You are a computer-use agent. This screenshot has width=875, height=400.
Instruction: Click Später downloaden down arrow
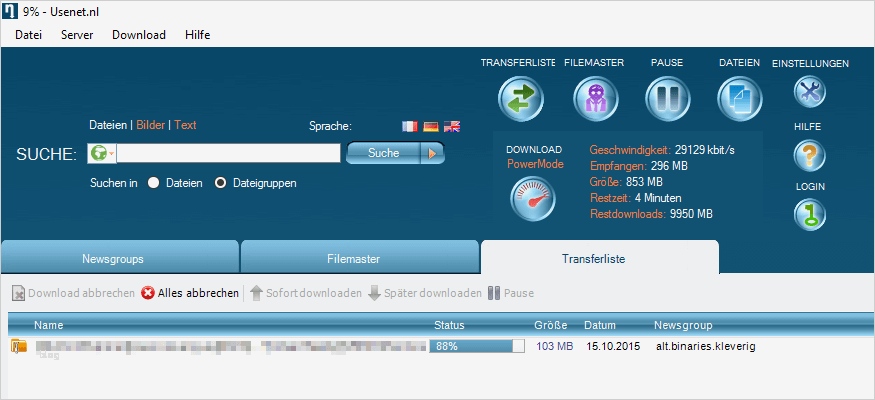click(x=425, y=293)
